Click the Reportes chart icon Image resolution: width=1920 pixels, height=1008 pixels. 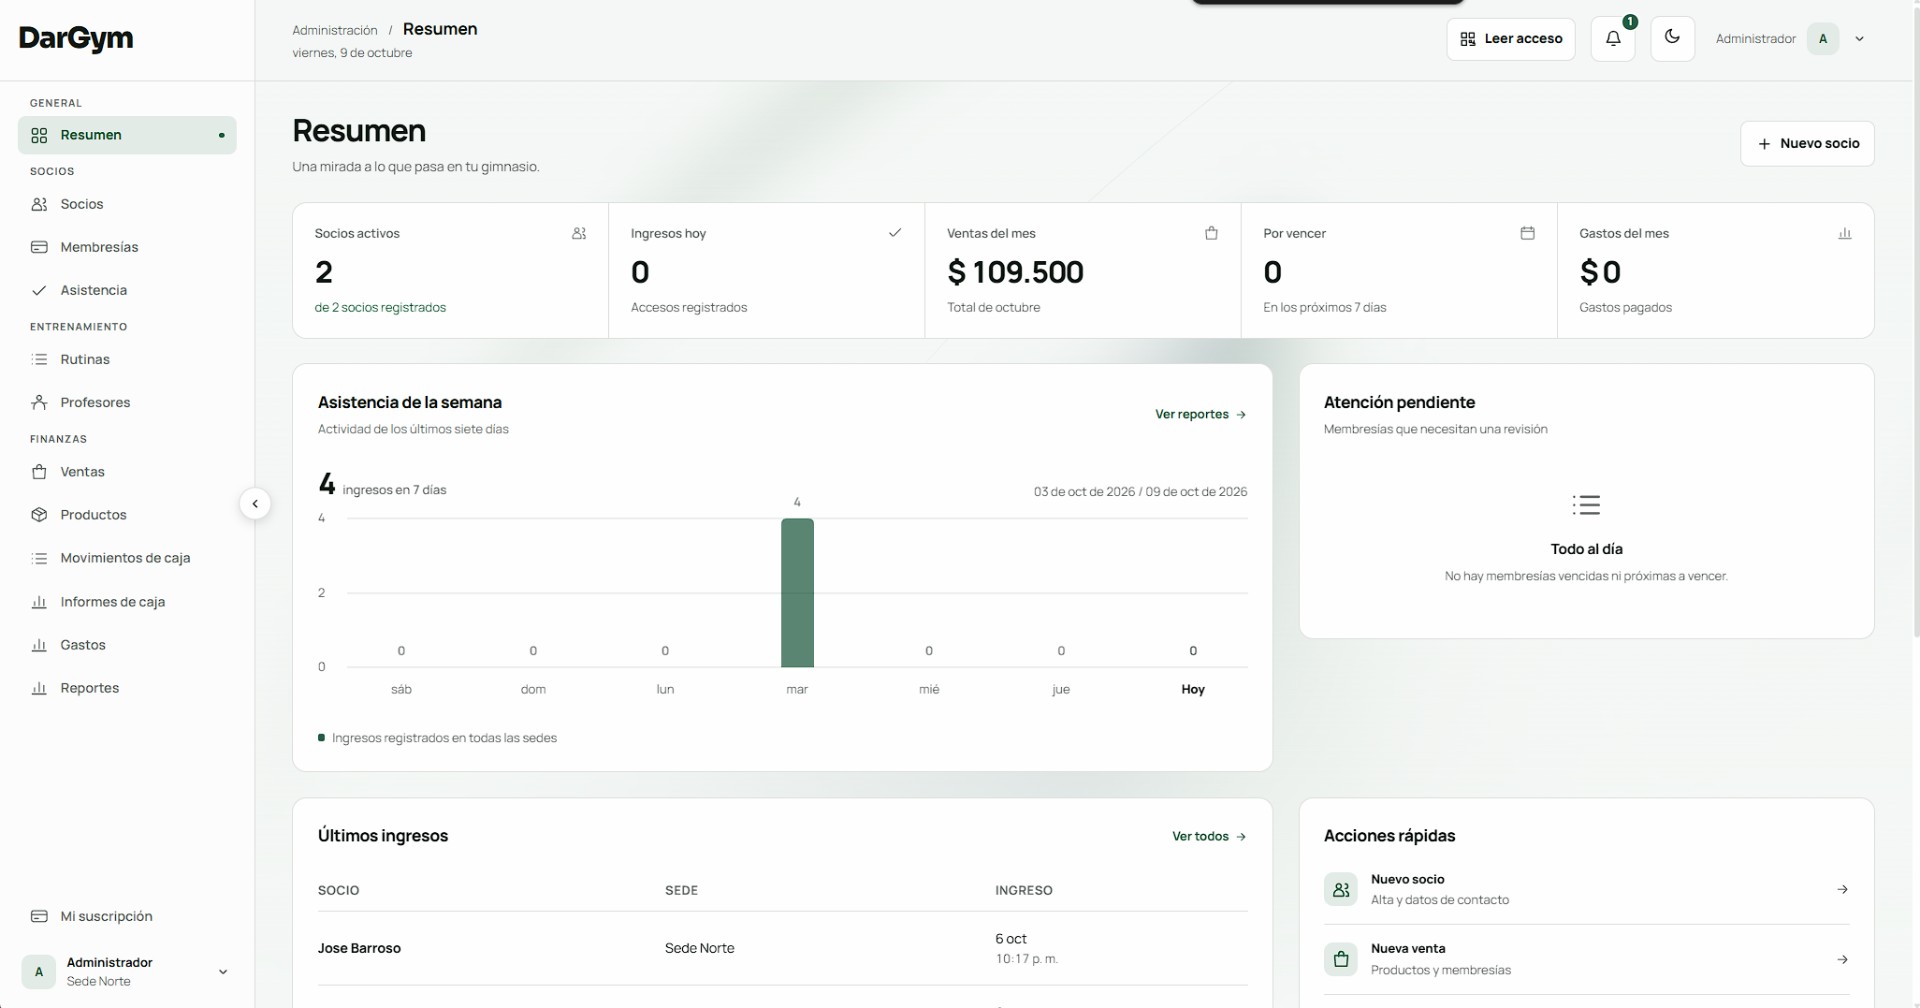pos(39,688)
